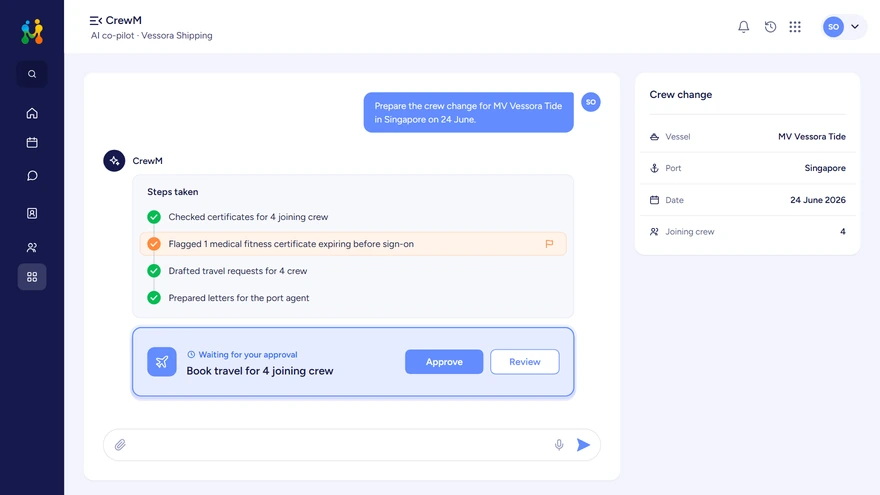Screen dimensions: 880x495
Task: Click the SO avatar beside the chat message
Action: pyautogui.click(x=590, y=102)
